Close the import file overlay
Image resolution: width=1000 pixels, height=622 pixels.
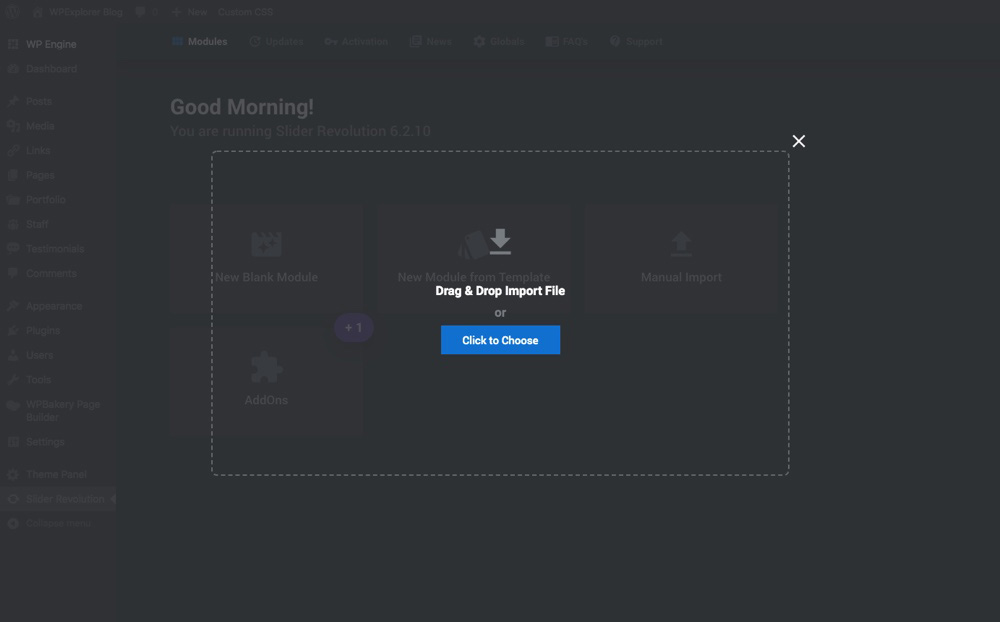tap(798, 141)
